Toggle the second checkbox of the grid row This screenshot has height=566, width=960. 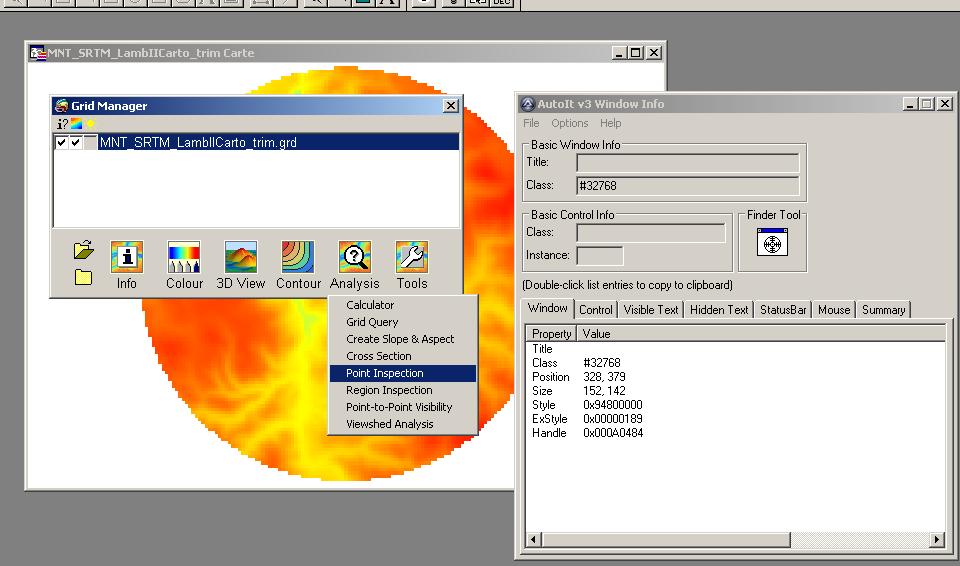(x=76, y=143)
